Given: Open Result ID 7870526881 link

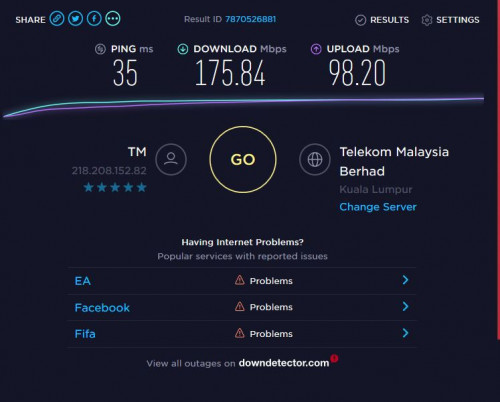Looking at the screenshot, I should pos(251,19).
